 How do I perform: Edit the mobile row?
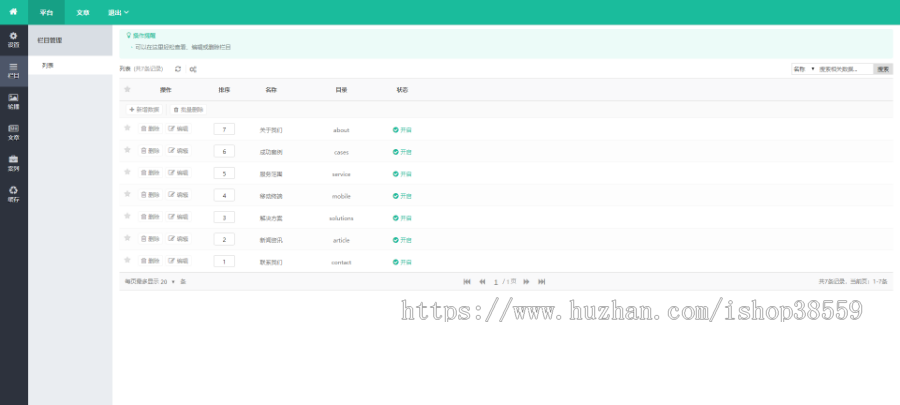point(179,194)
